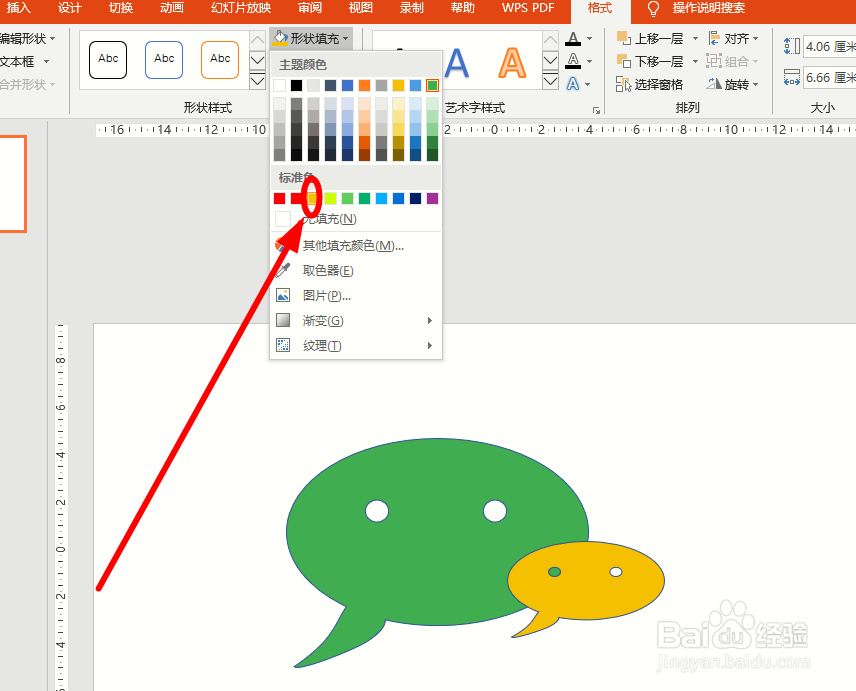Screen dimensions: 856x691
Task: Open the 幻灯片放映 Slide Show tab
Action: pos(241,8)
